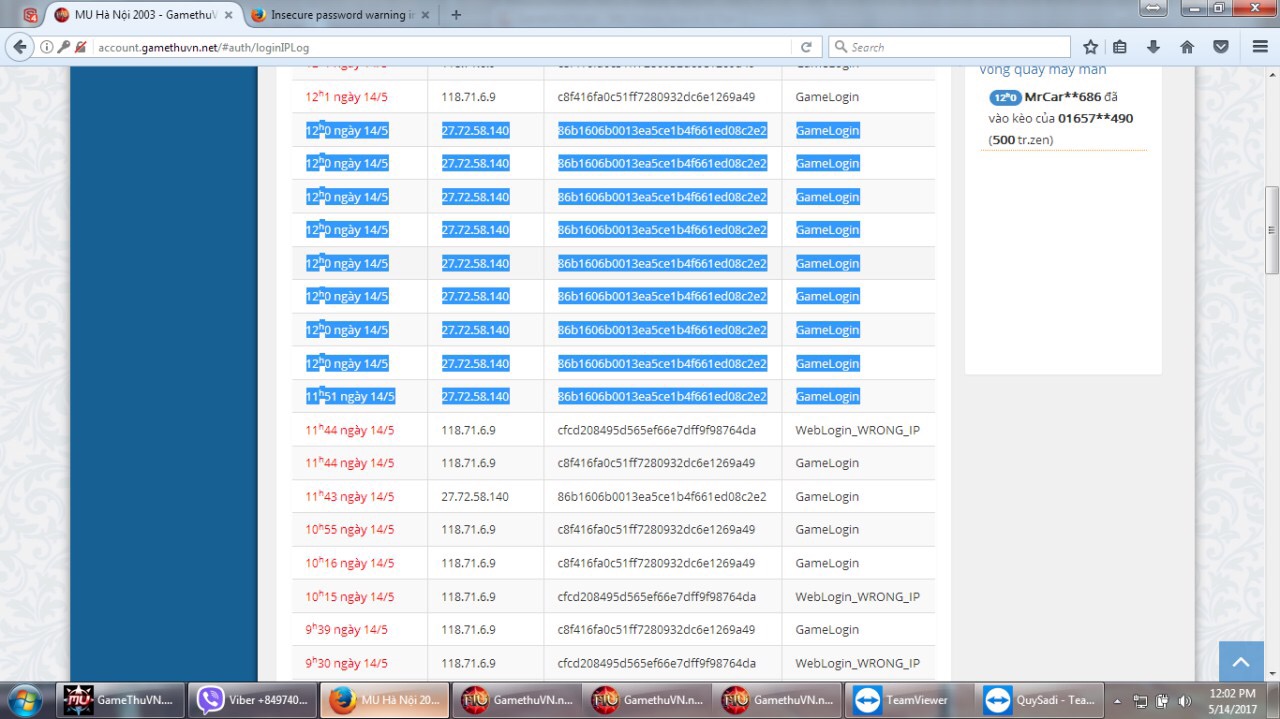Show hidden system tray icons

click(x=1117, y=701)
